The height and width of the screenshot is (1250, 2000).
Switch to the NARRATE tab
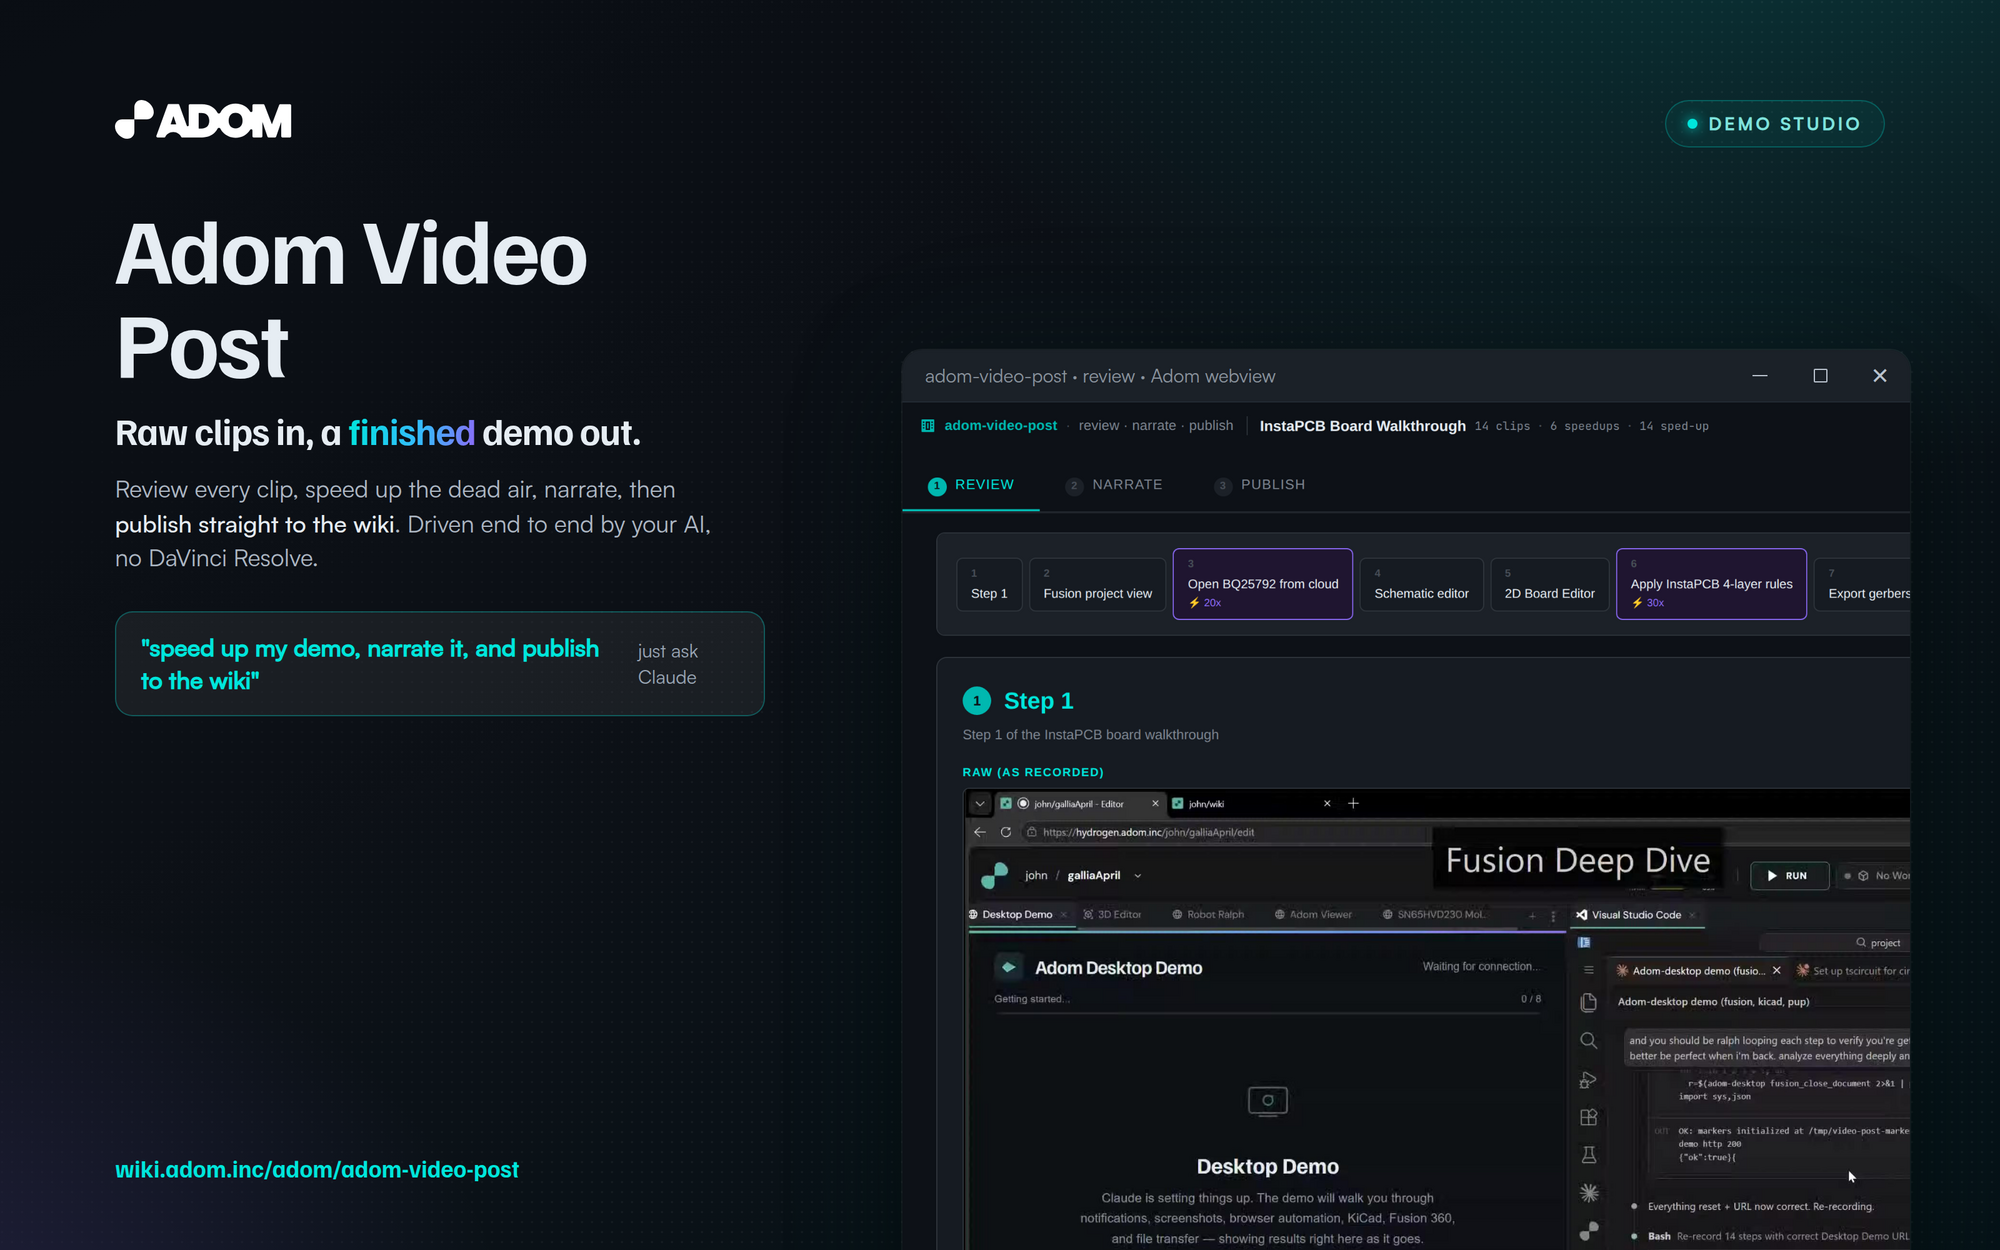[x=1114, y=485]
